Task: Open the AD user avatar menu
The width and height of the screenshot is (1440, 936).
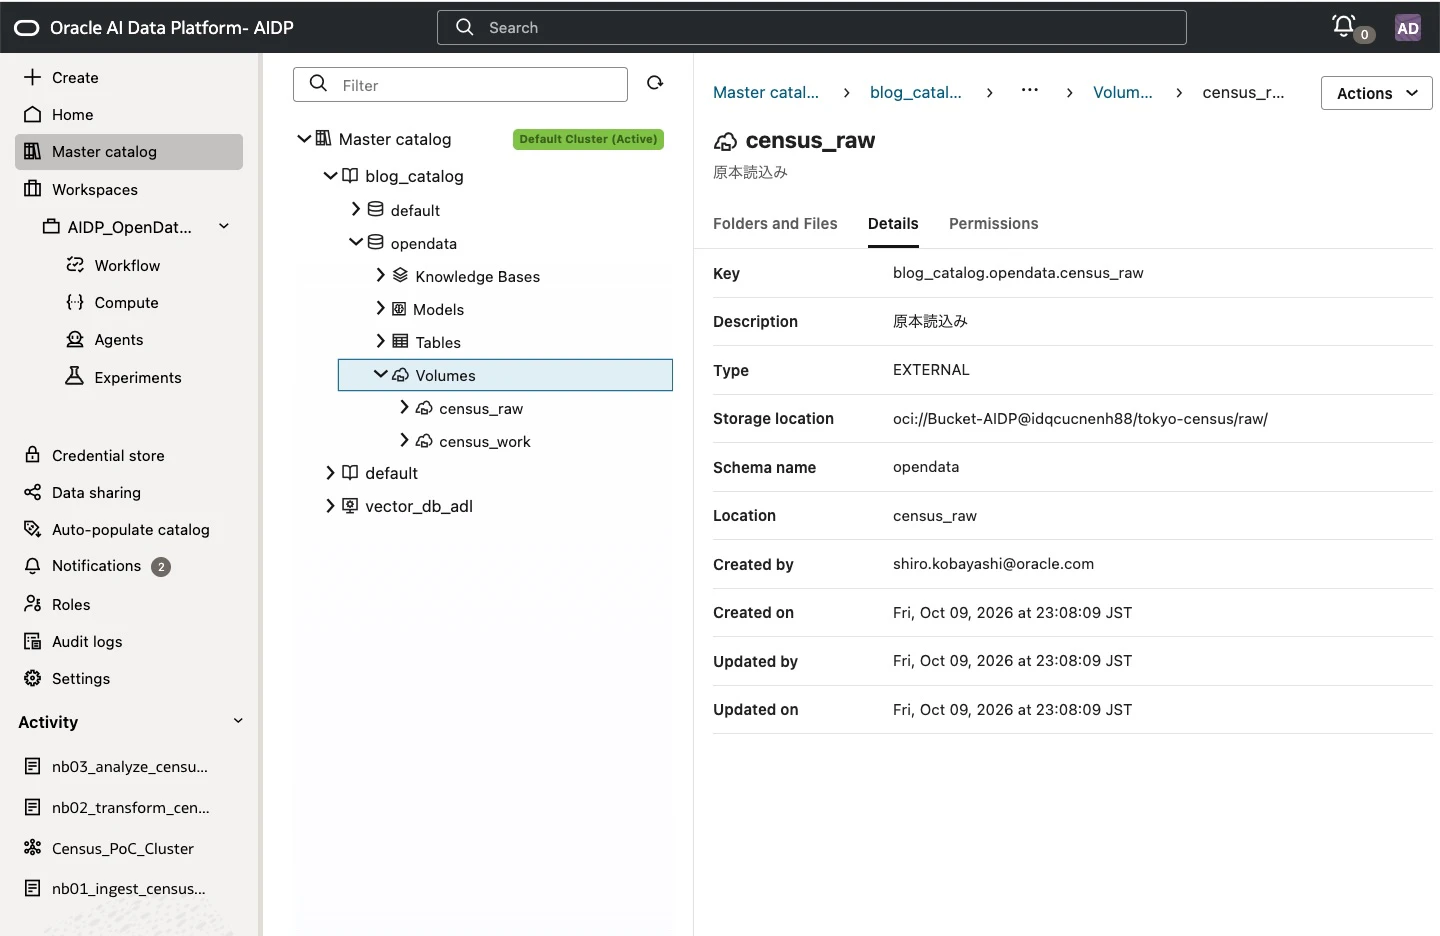Action: (1408, 28)
